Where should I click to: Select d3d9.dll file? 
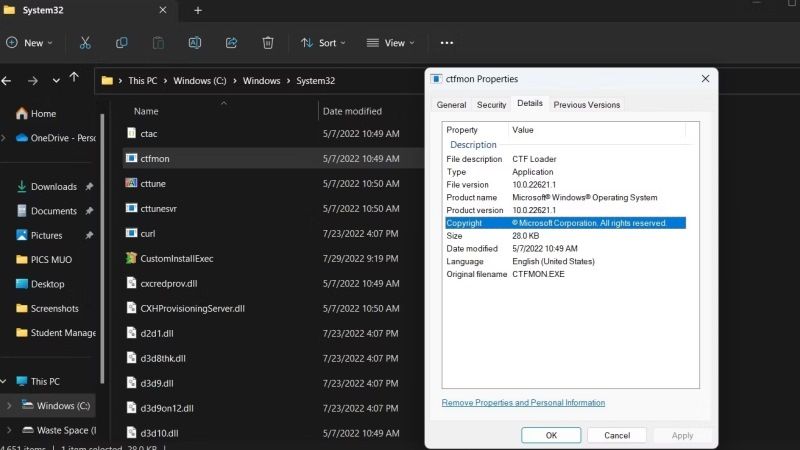coord(157,384)
